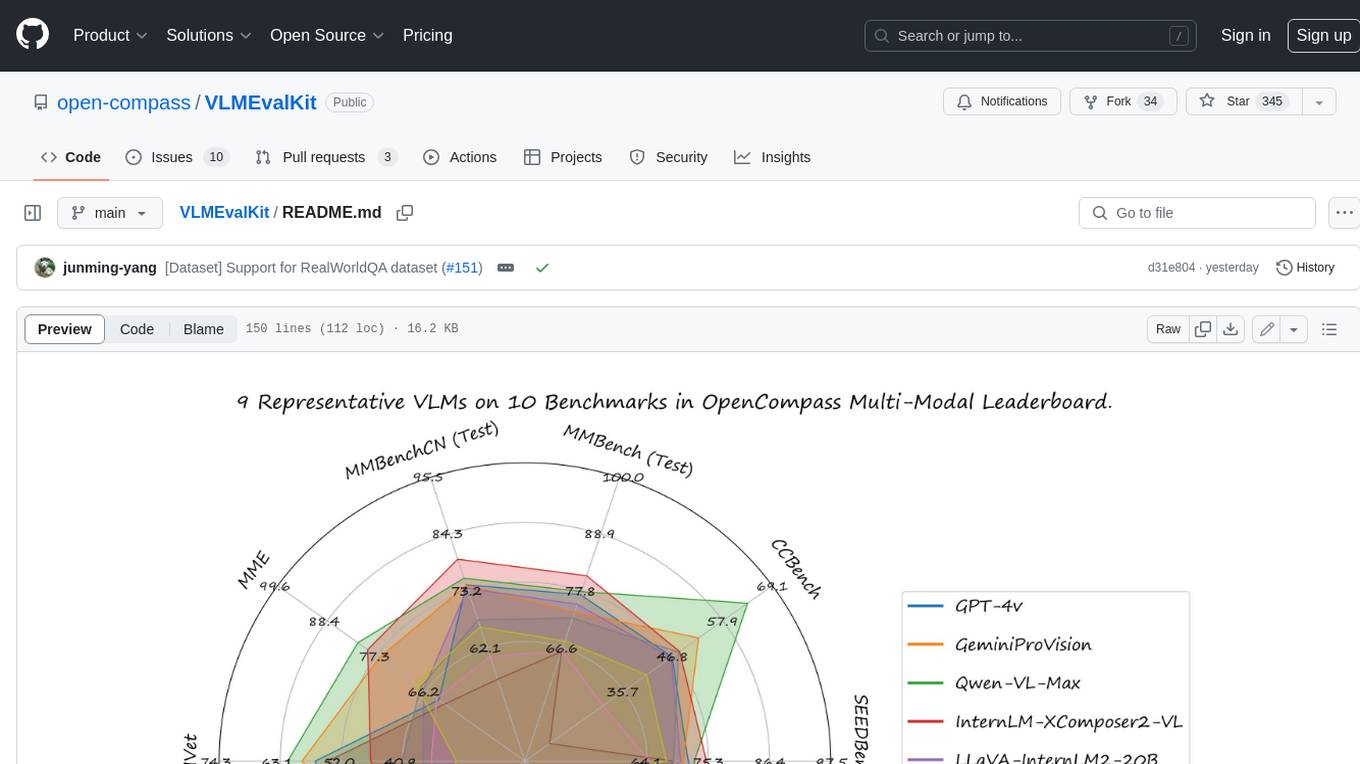The width and height of the screenshot is (1360, 764).
Task: Open the VLMEvalKit repository title link
Action: pos(261,102)
